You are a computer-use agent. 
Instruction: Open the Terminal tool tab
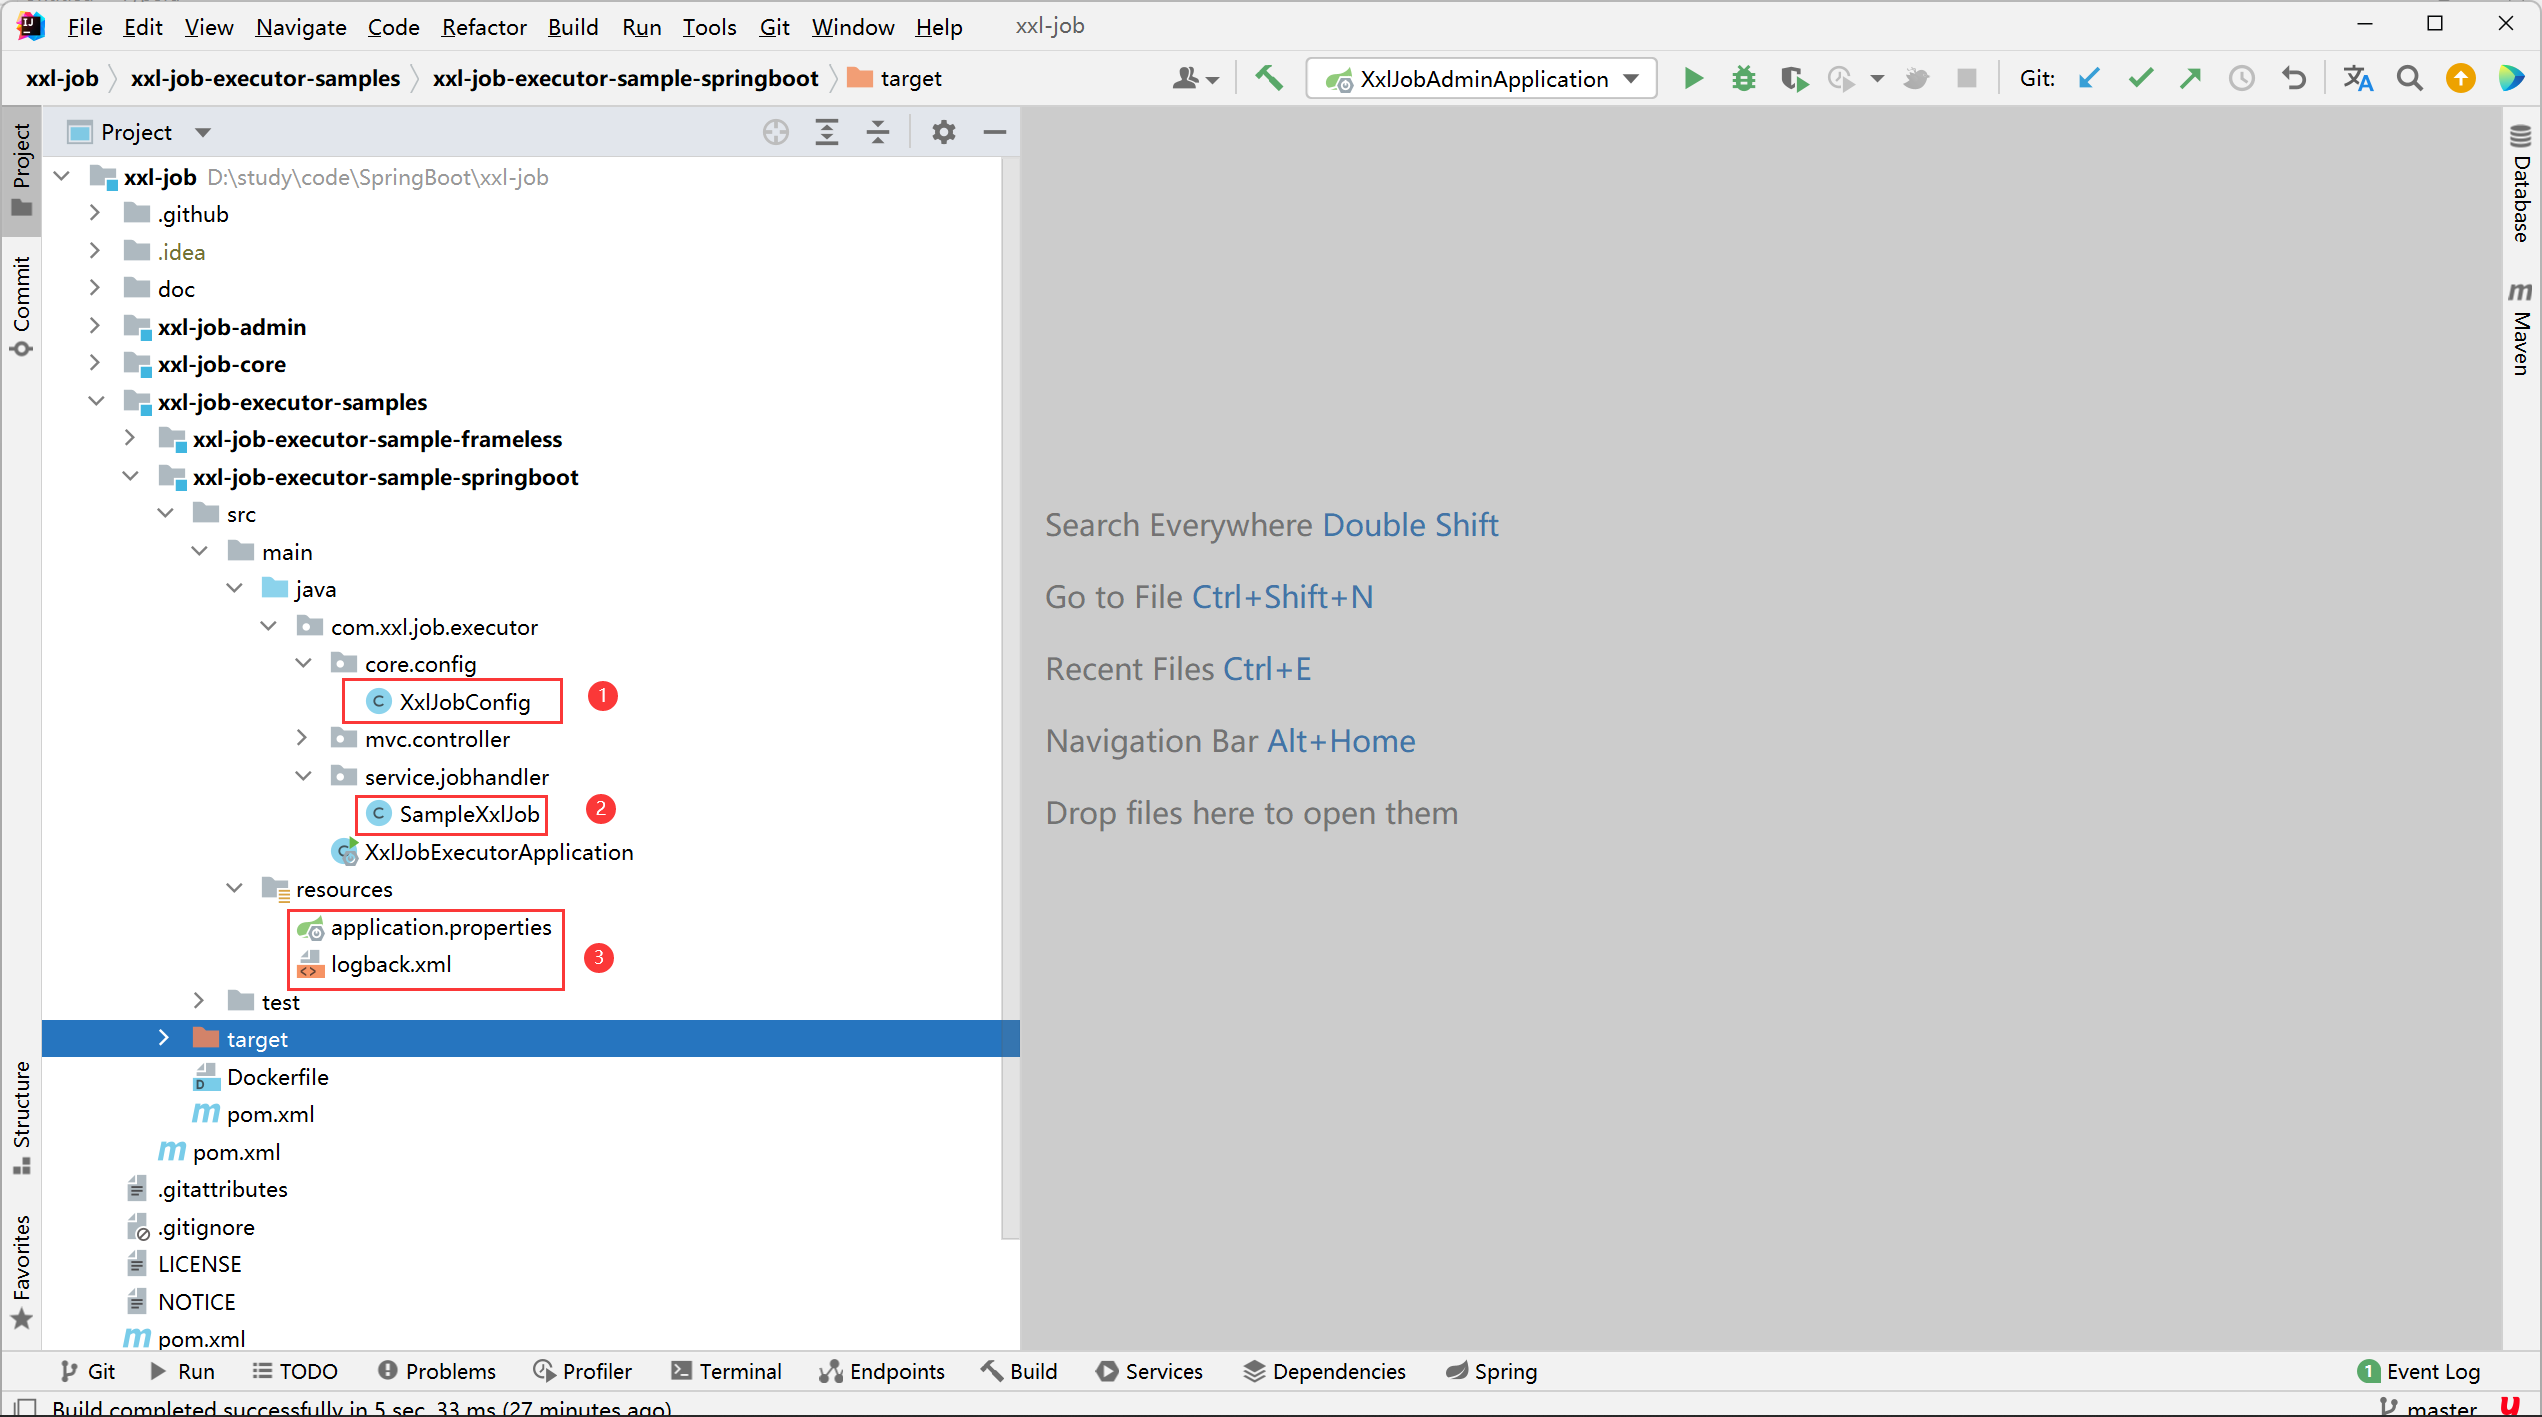coord(726,1371)
